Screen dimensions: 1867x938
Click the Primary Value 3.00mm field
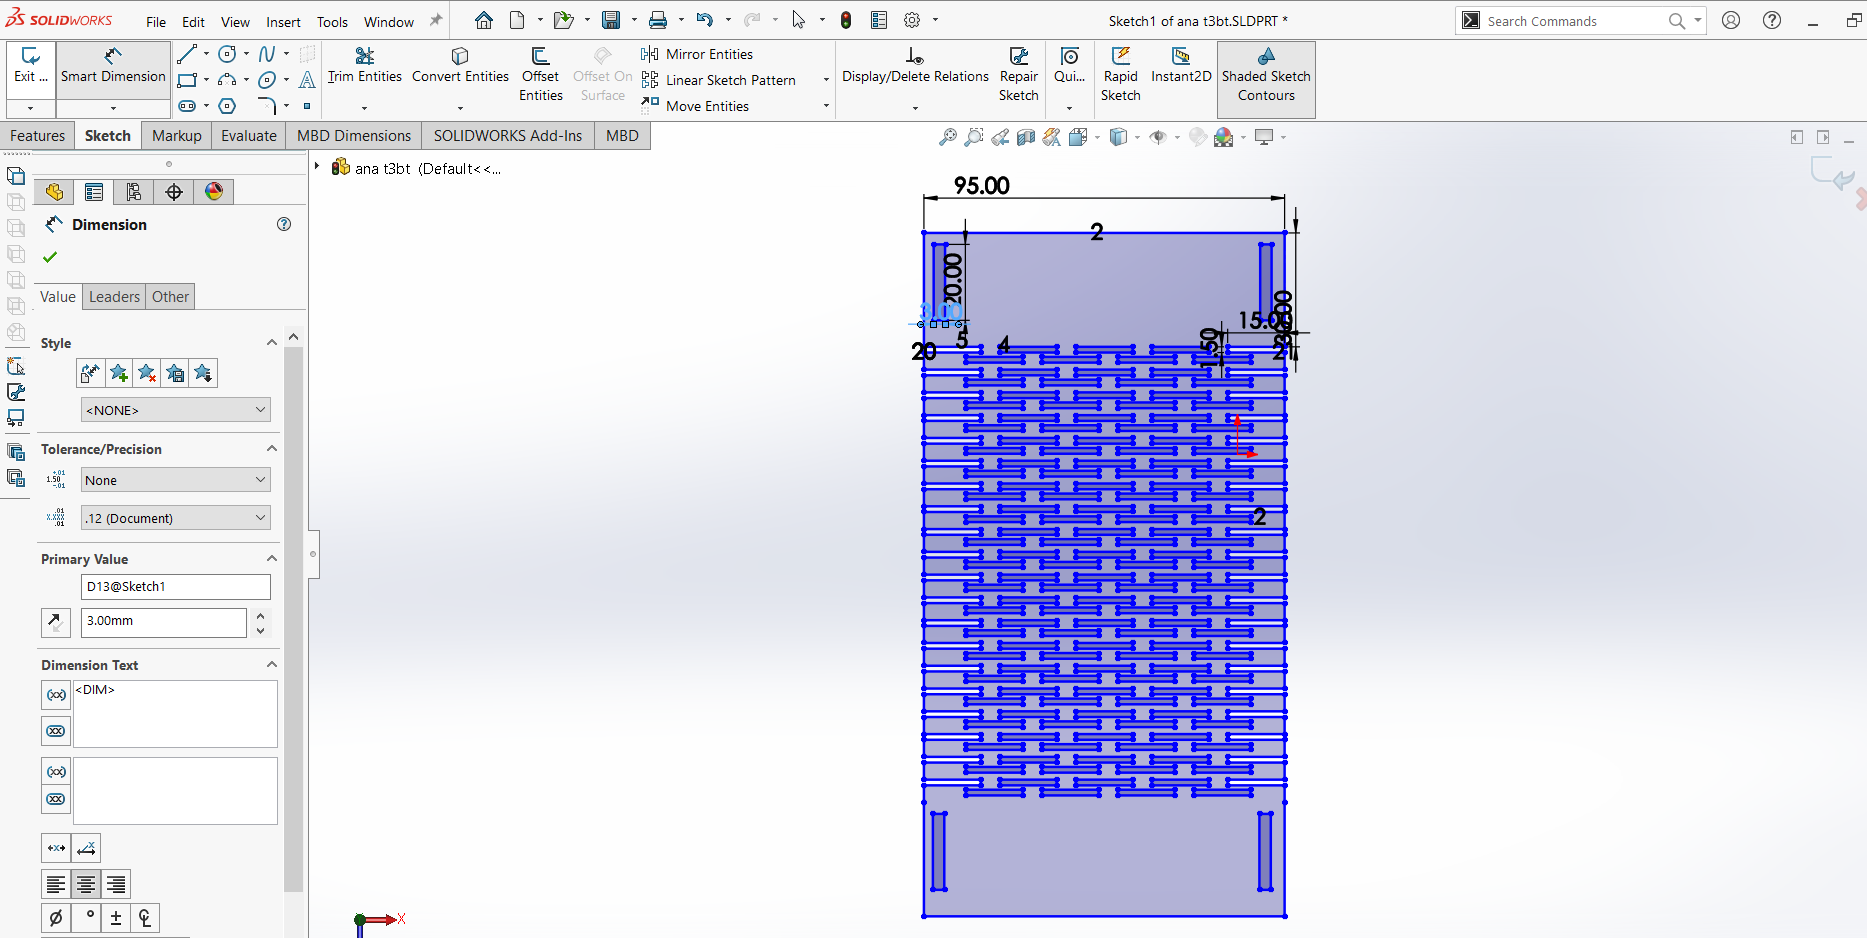(163, 621)
